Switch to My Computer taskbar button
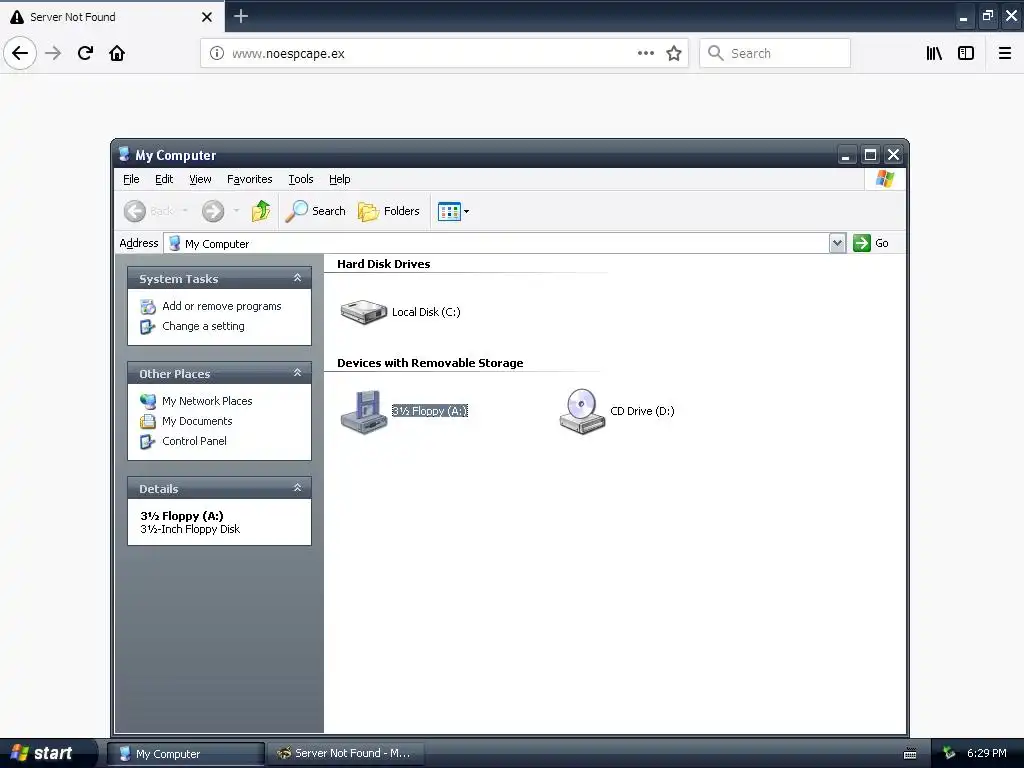This screenshot has width=1024, height=768. click(186, 754)
